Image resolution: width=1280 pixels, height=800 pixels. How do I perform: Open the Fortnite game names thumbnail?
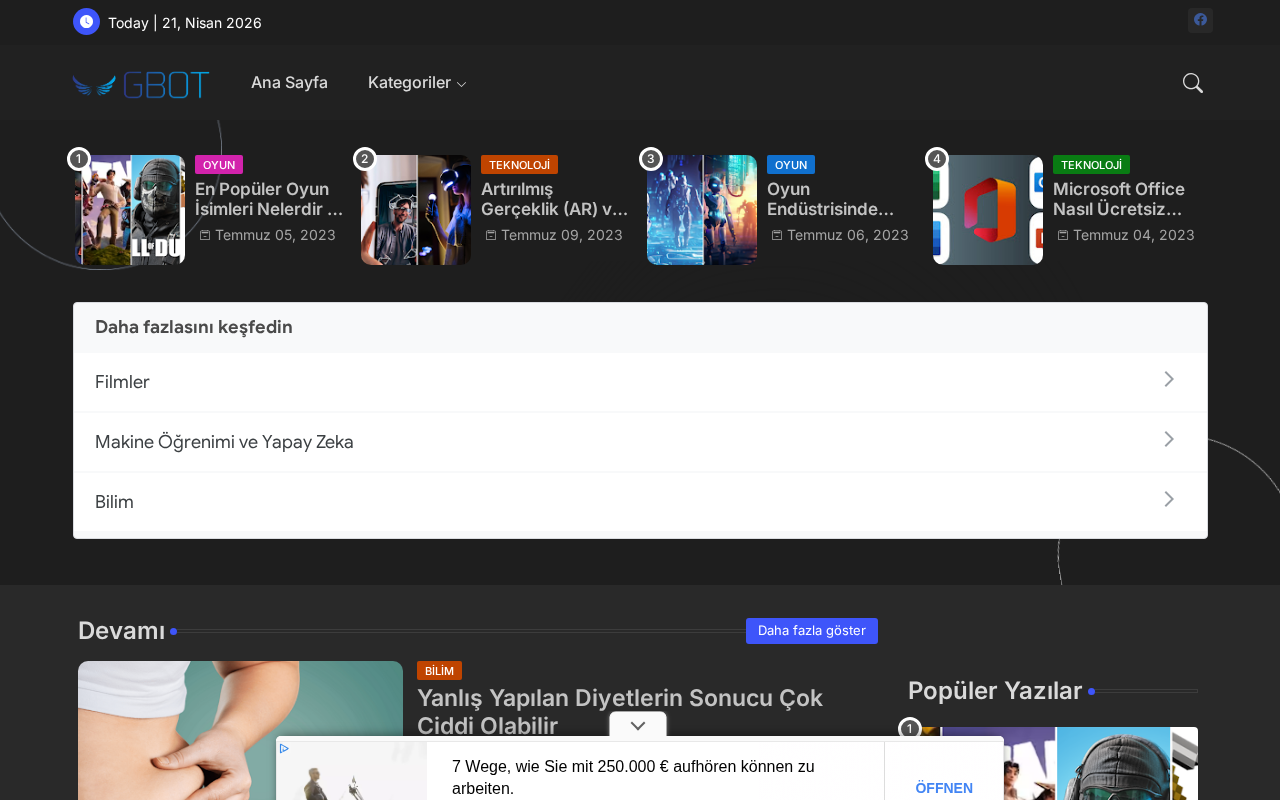pos(130,210)
